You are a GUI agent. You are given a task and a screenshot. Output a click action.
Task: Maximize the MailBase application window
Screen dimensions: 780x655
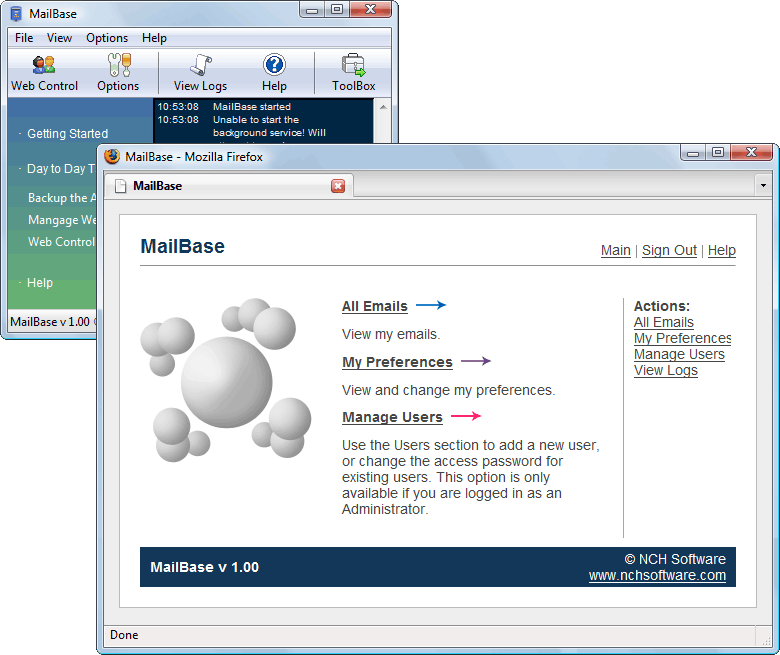point(337,9)
